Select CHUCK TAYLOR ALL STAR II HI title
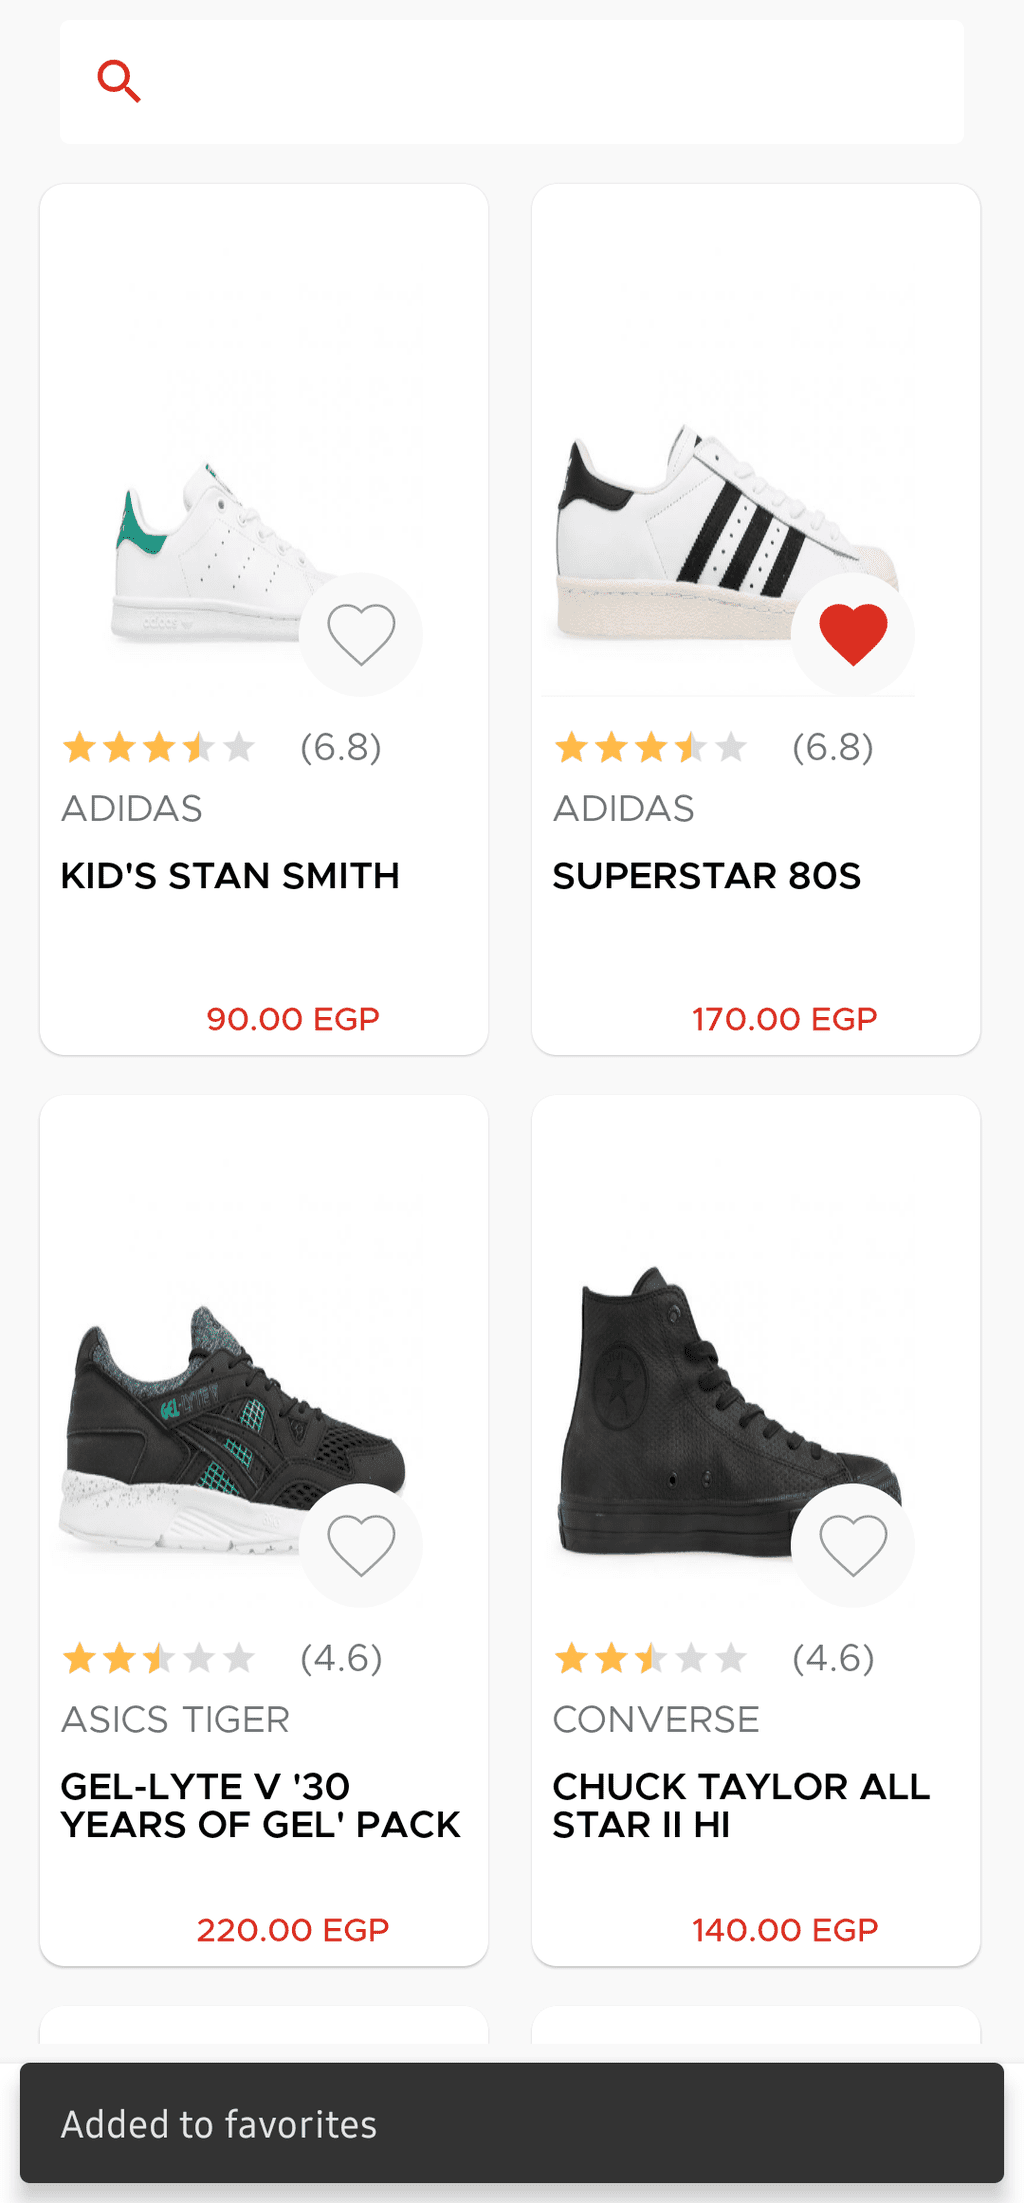 coord(740,1805)
